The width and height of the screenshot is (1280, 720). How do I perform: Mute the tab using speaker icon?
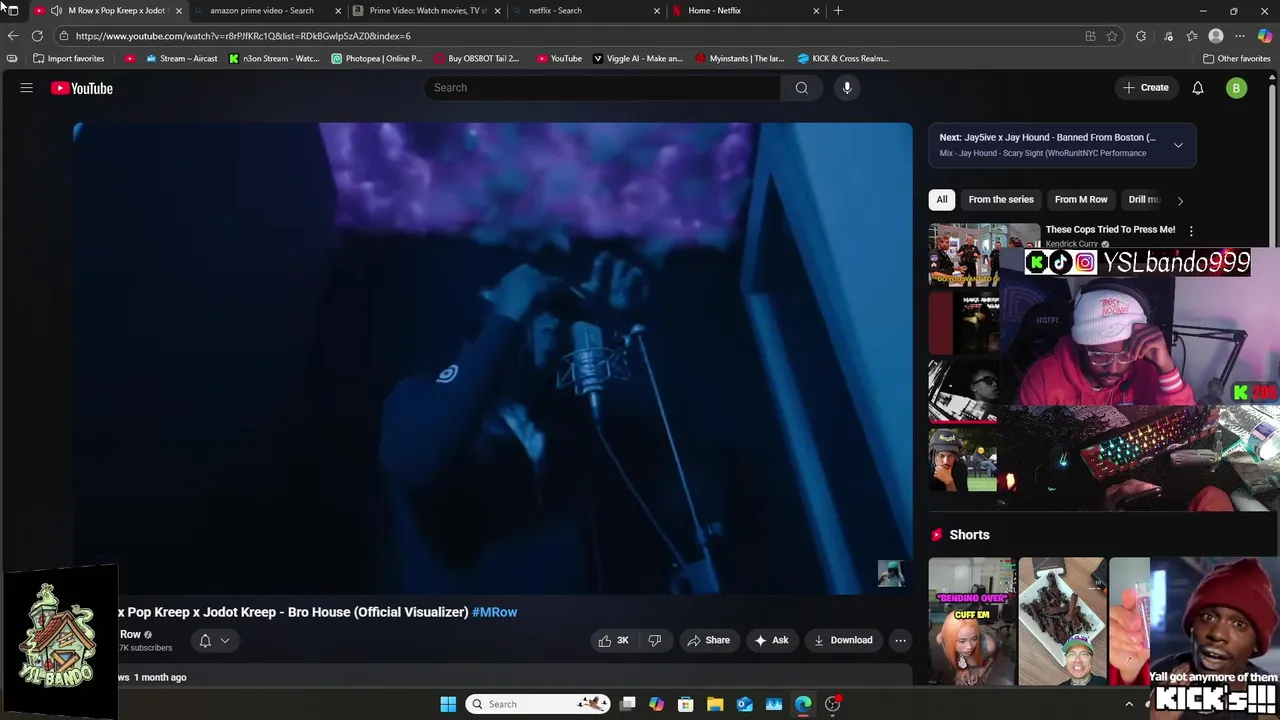coord(56,11)
